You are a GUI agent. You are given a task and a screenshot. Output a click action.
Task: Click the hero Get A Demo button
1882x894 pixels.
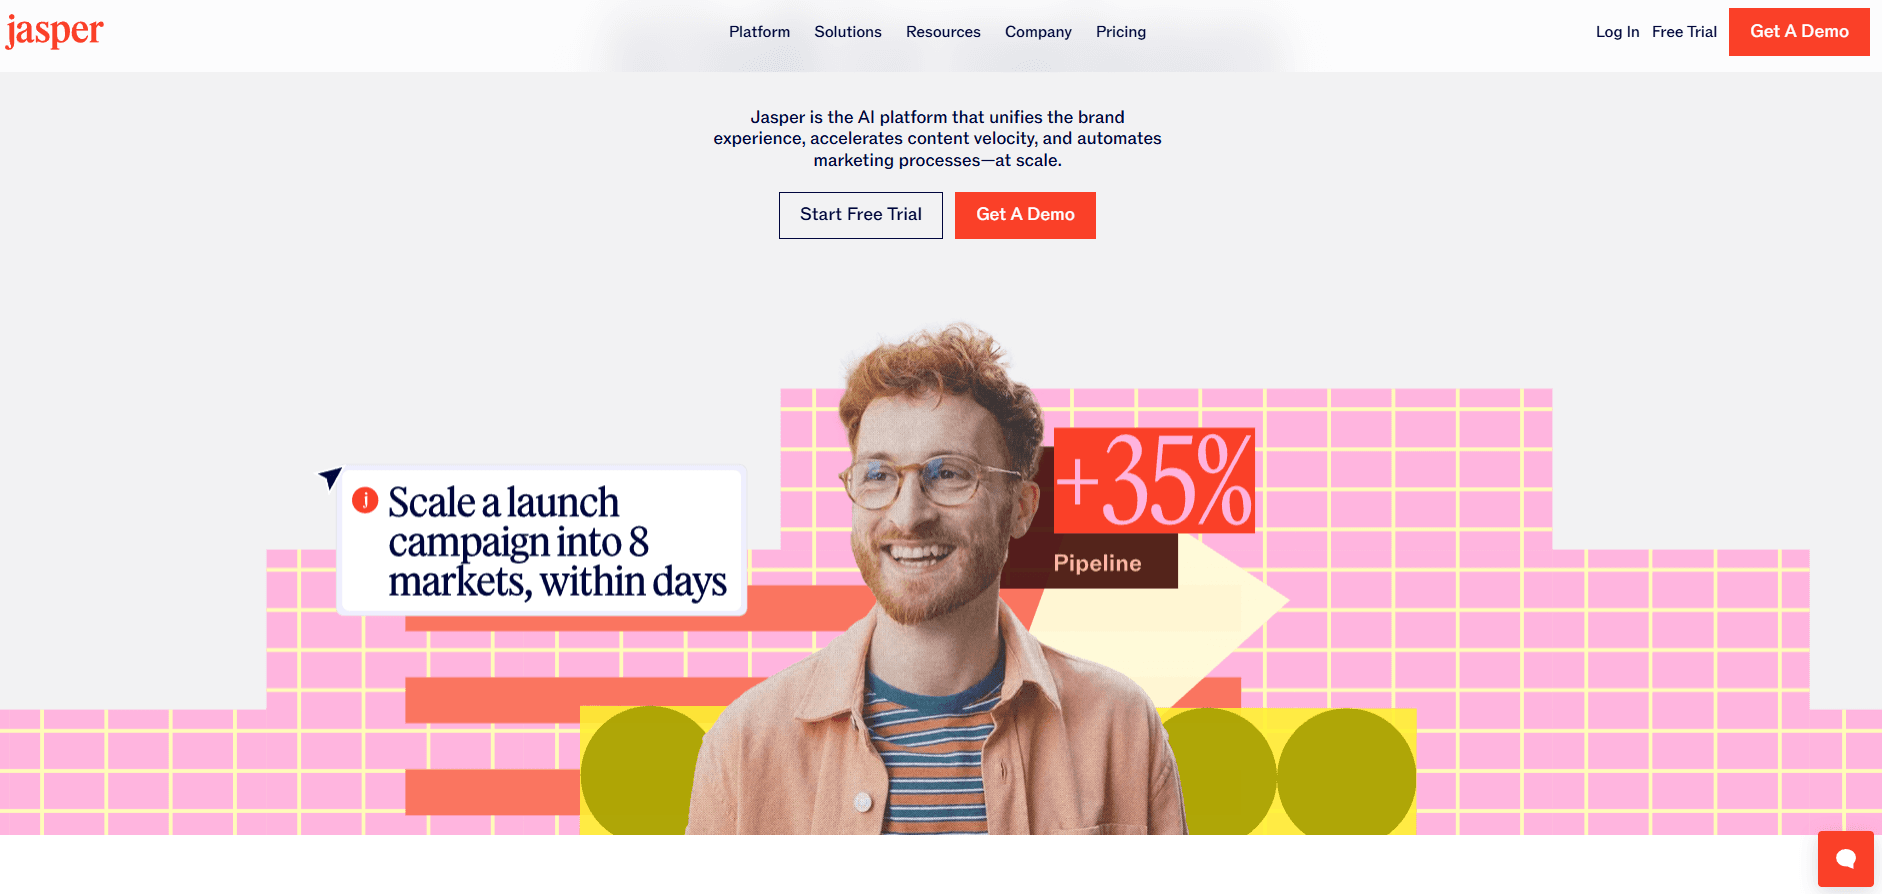pos(1025,215)
